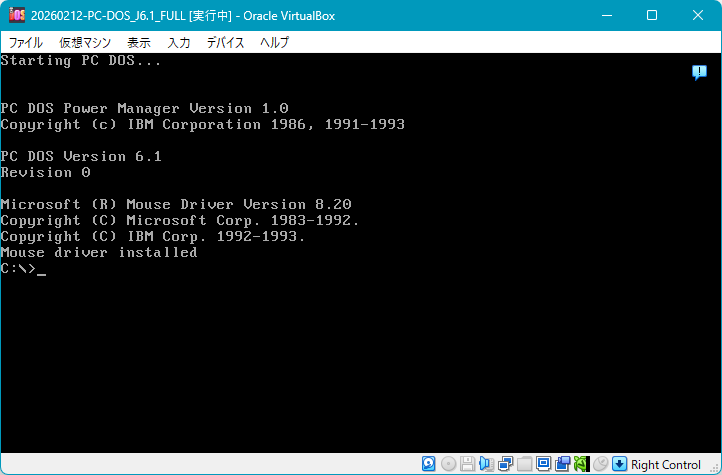
Task: Click the Right Control host key label
Action: pyautogui.click(x=666, y=465)
